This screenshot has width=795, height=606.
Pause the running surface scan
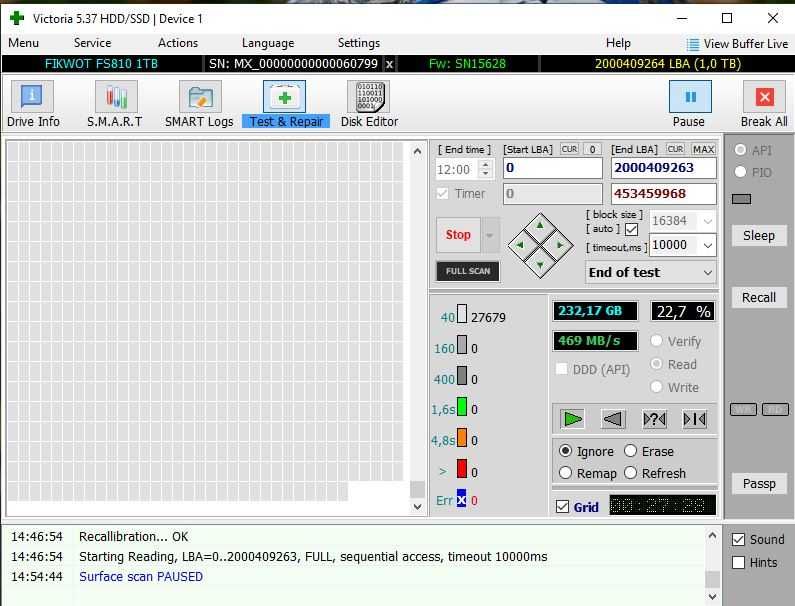point(690,96)
